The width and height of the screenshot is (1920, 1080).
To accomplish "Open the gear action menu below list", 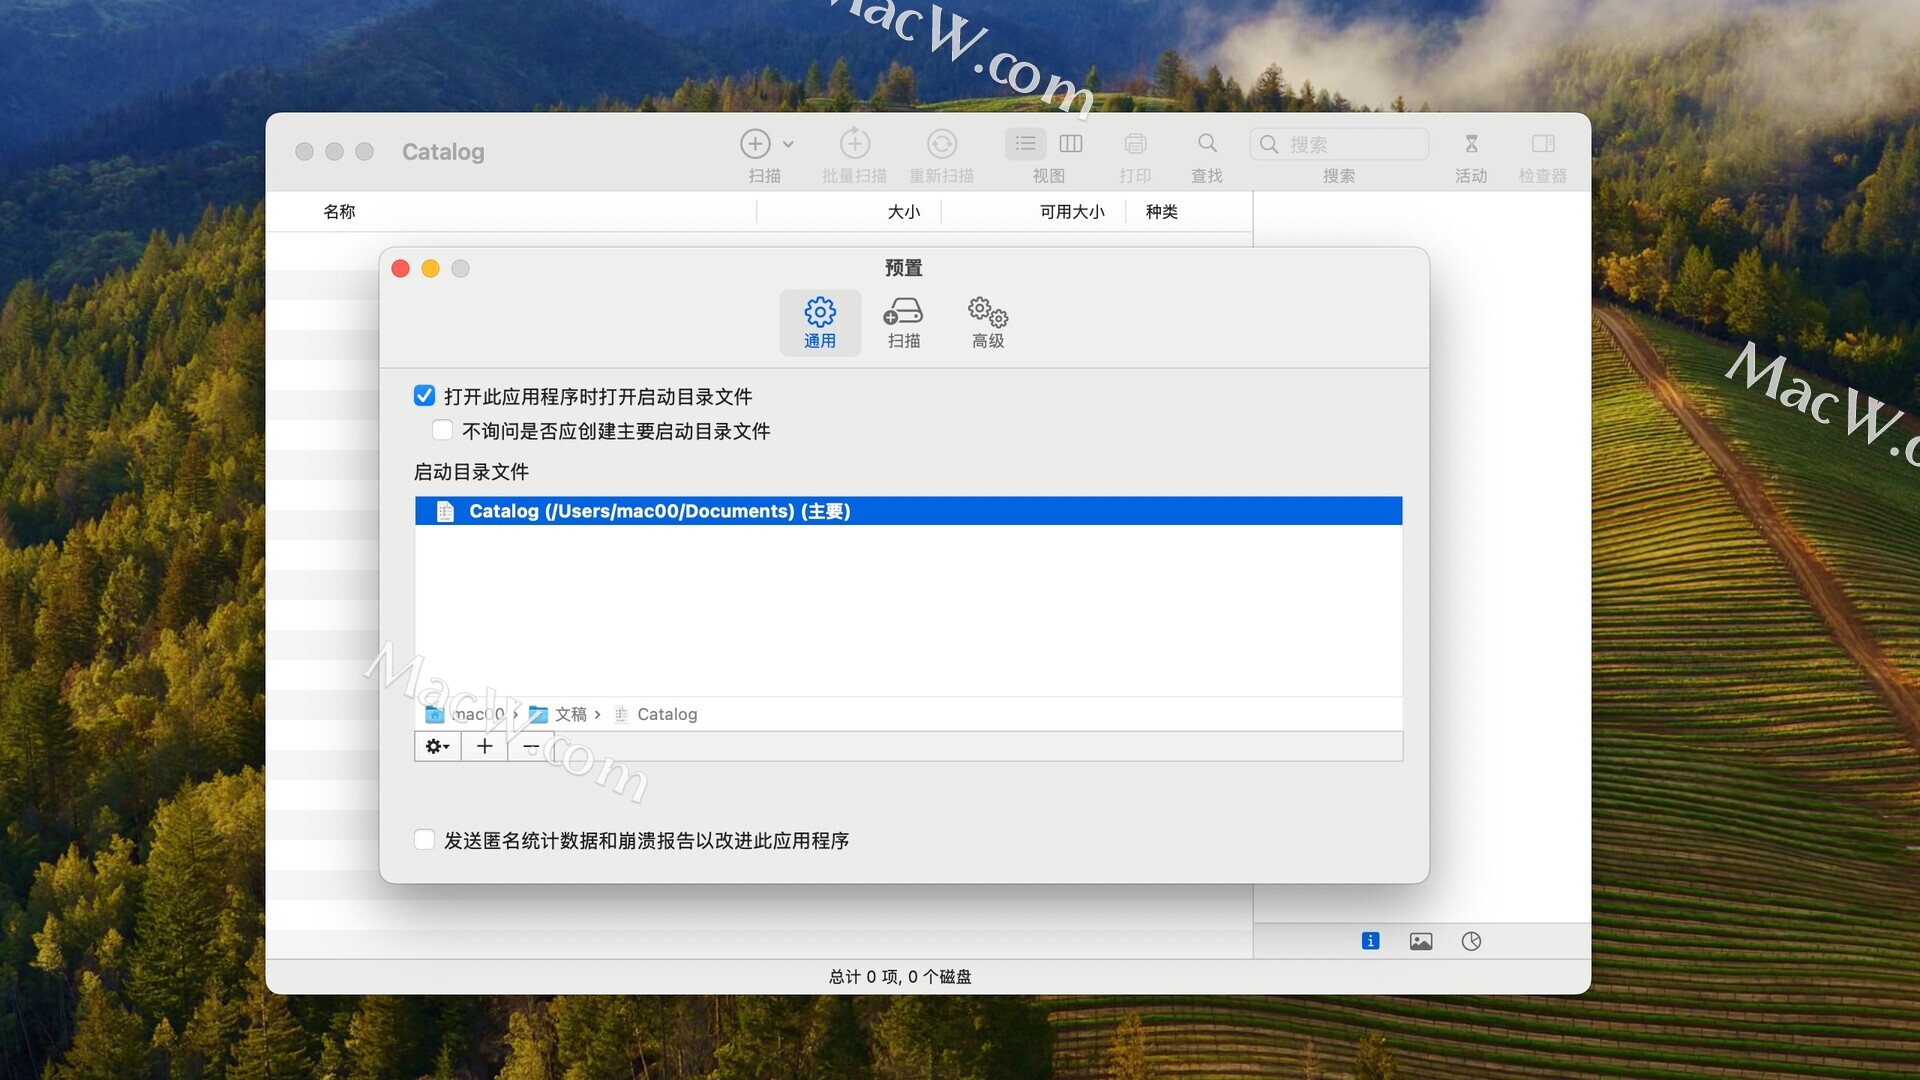I will click(x=437, y=746).
